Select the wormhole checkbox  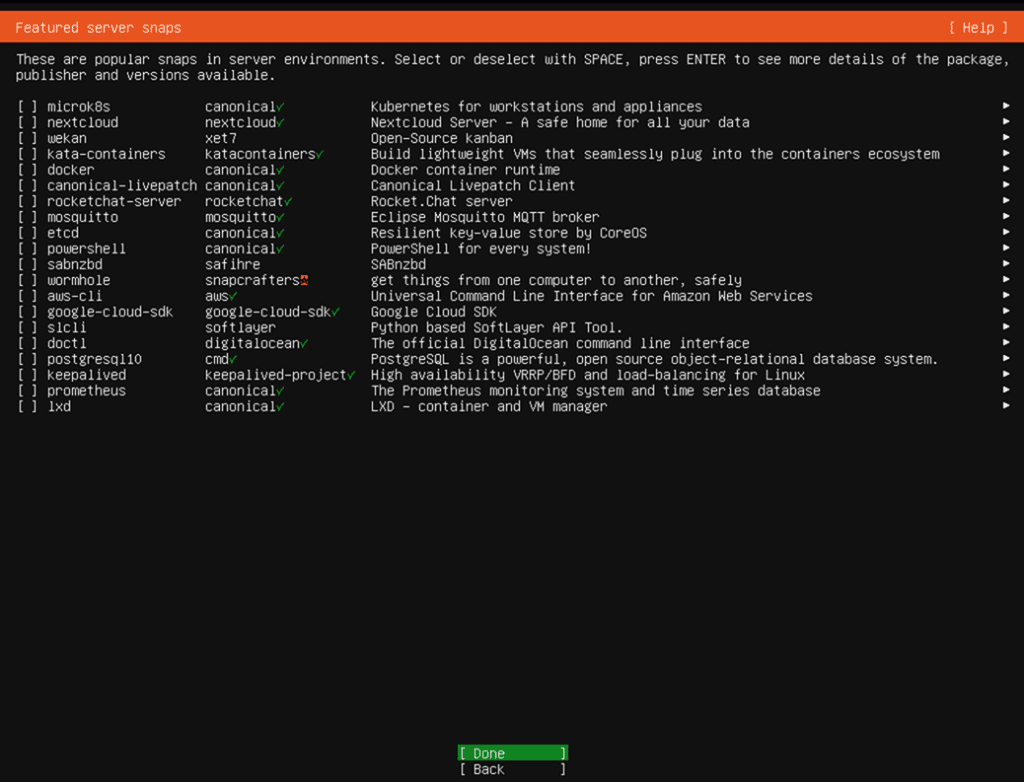(27, 280)
